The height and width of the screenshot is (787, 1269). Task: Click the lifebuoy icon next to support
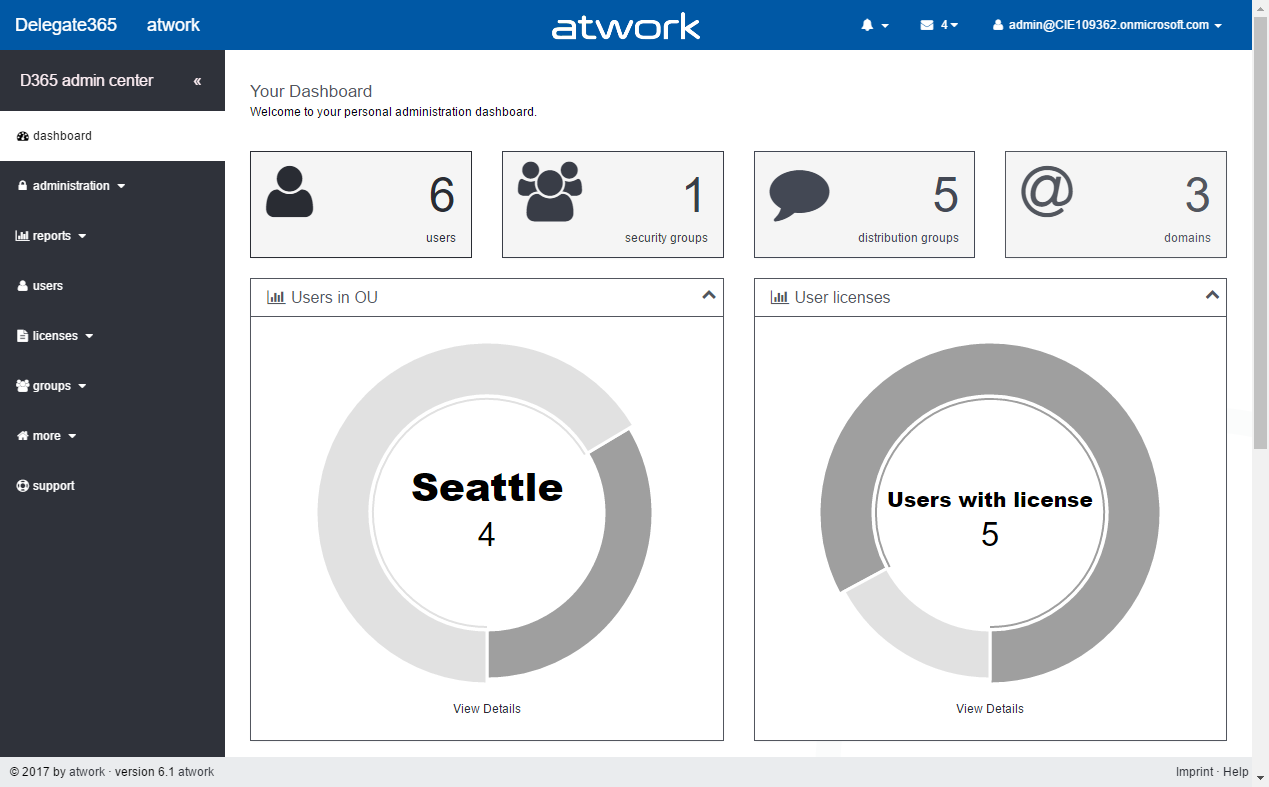pos(23,486)
